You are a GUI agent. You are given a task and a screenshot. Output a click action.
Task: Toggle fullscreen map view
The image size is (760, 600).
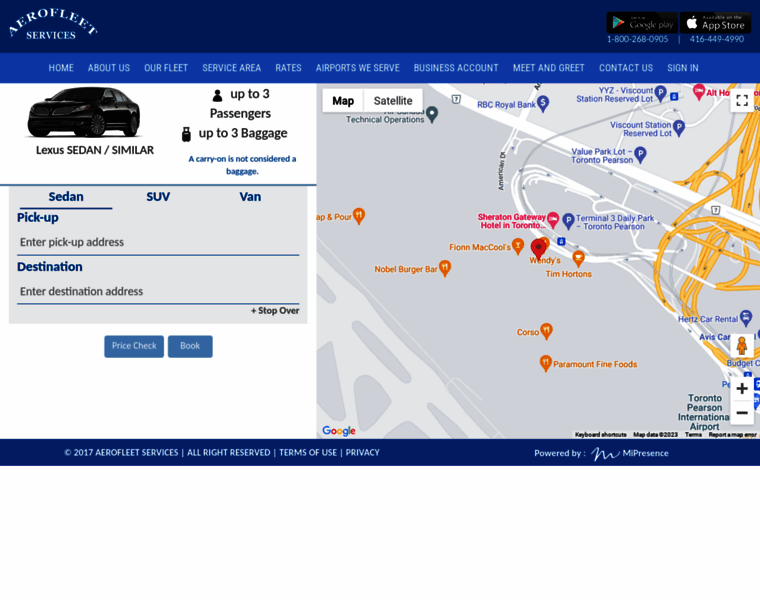tap(742, 100)
